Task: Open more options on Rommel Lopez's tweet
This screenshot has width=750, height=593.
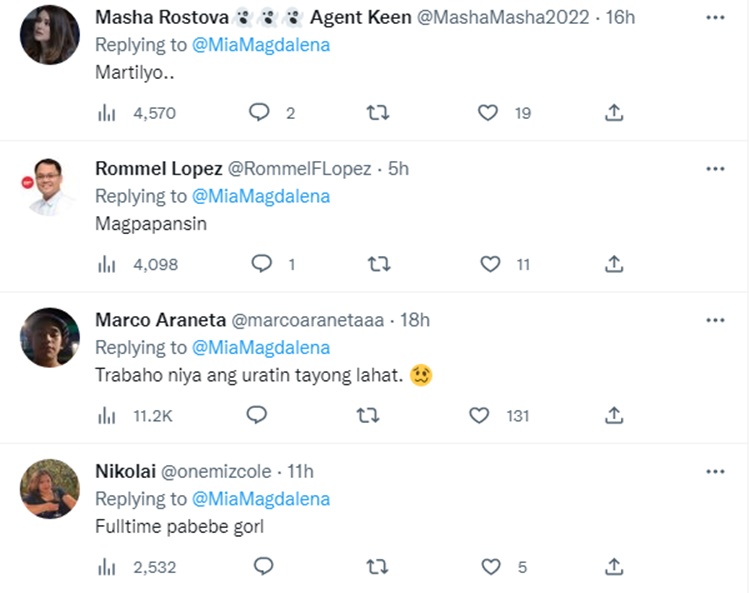Action: 715,169
